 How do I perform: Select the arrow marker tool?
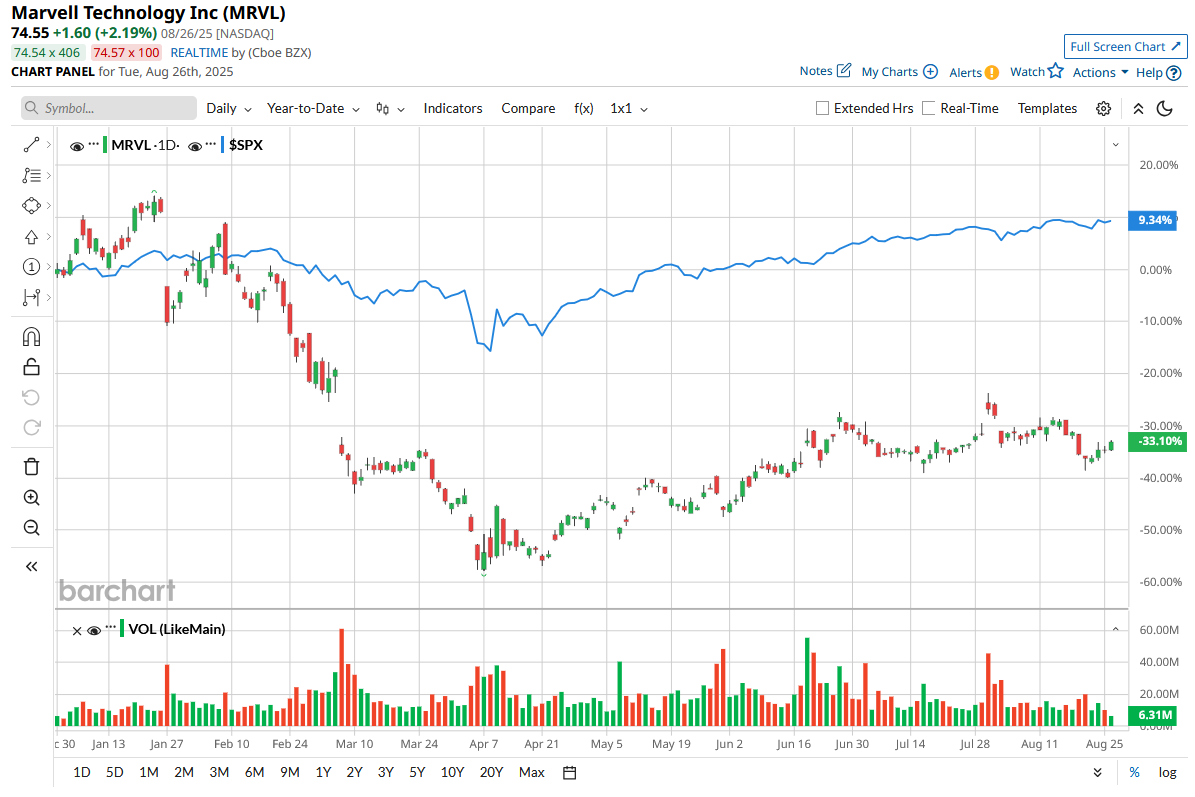31,237
